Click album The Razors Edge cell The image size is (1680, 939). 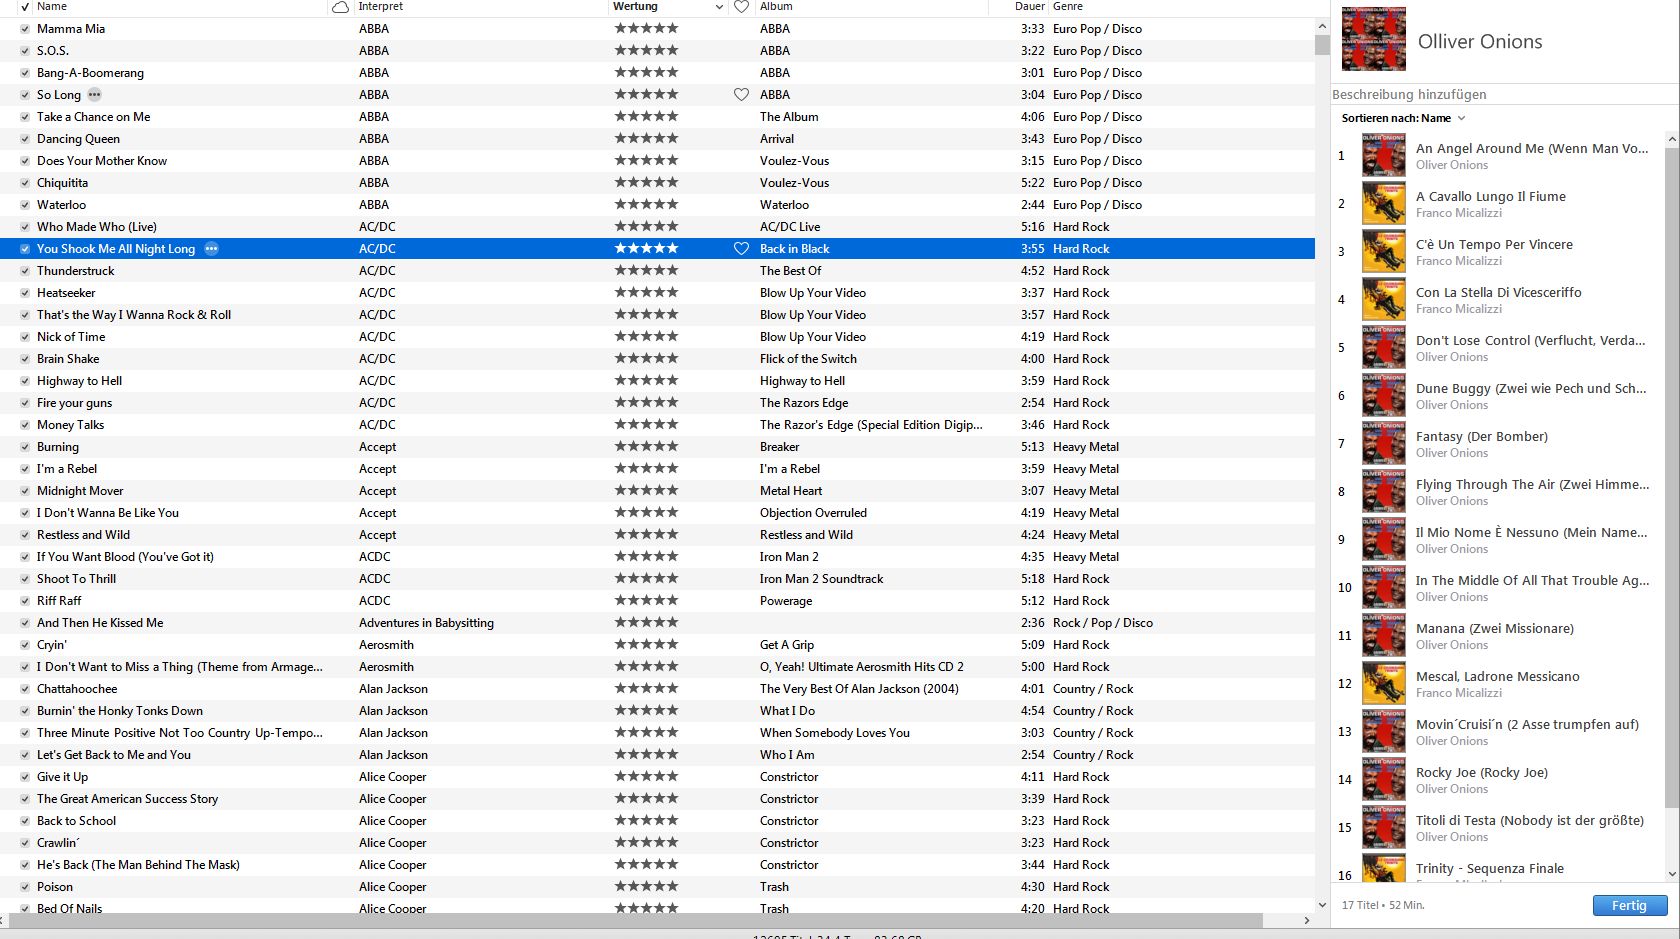804,403
